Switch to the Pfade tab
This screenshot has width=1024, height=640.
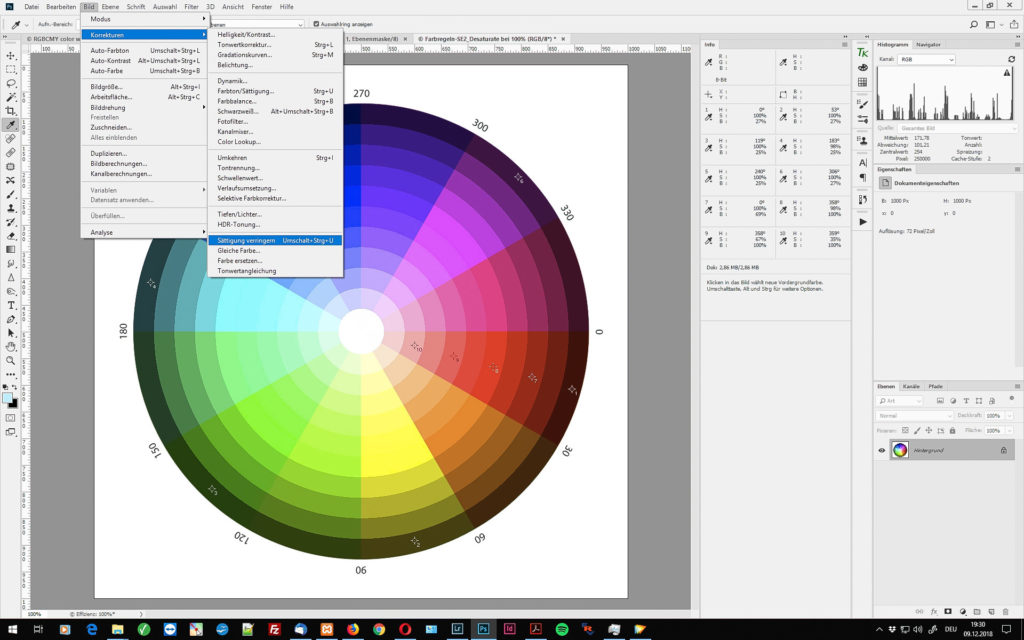click(935, 387)
